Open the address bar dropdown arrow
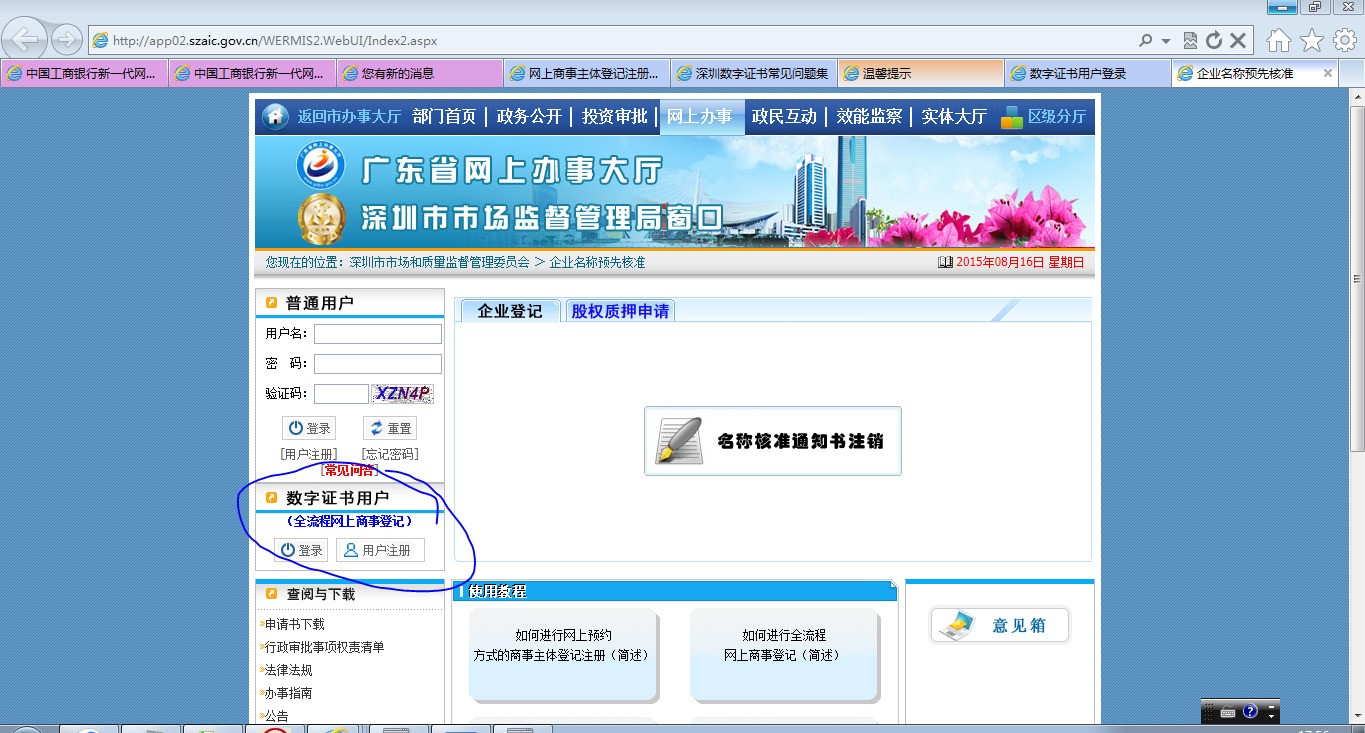Image resolution: width=1365 pixels, height=733 pixels. click(x=1166, y=41)
